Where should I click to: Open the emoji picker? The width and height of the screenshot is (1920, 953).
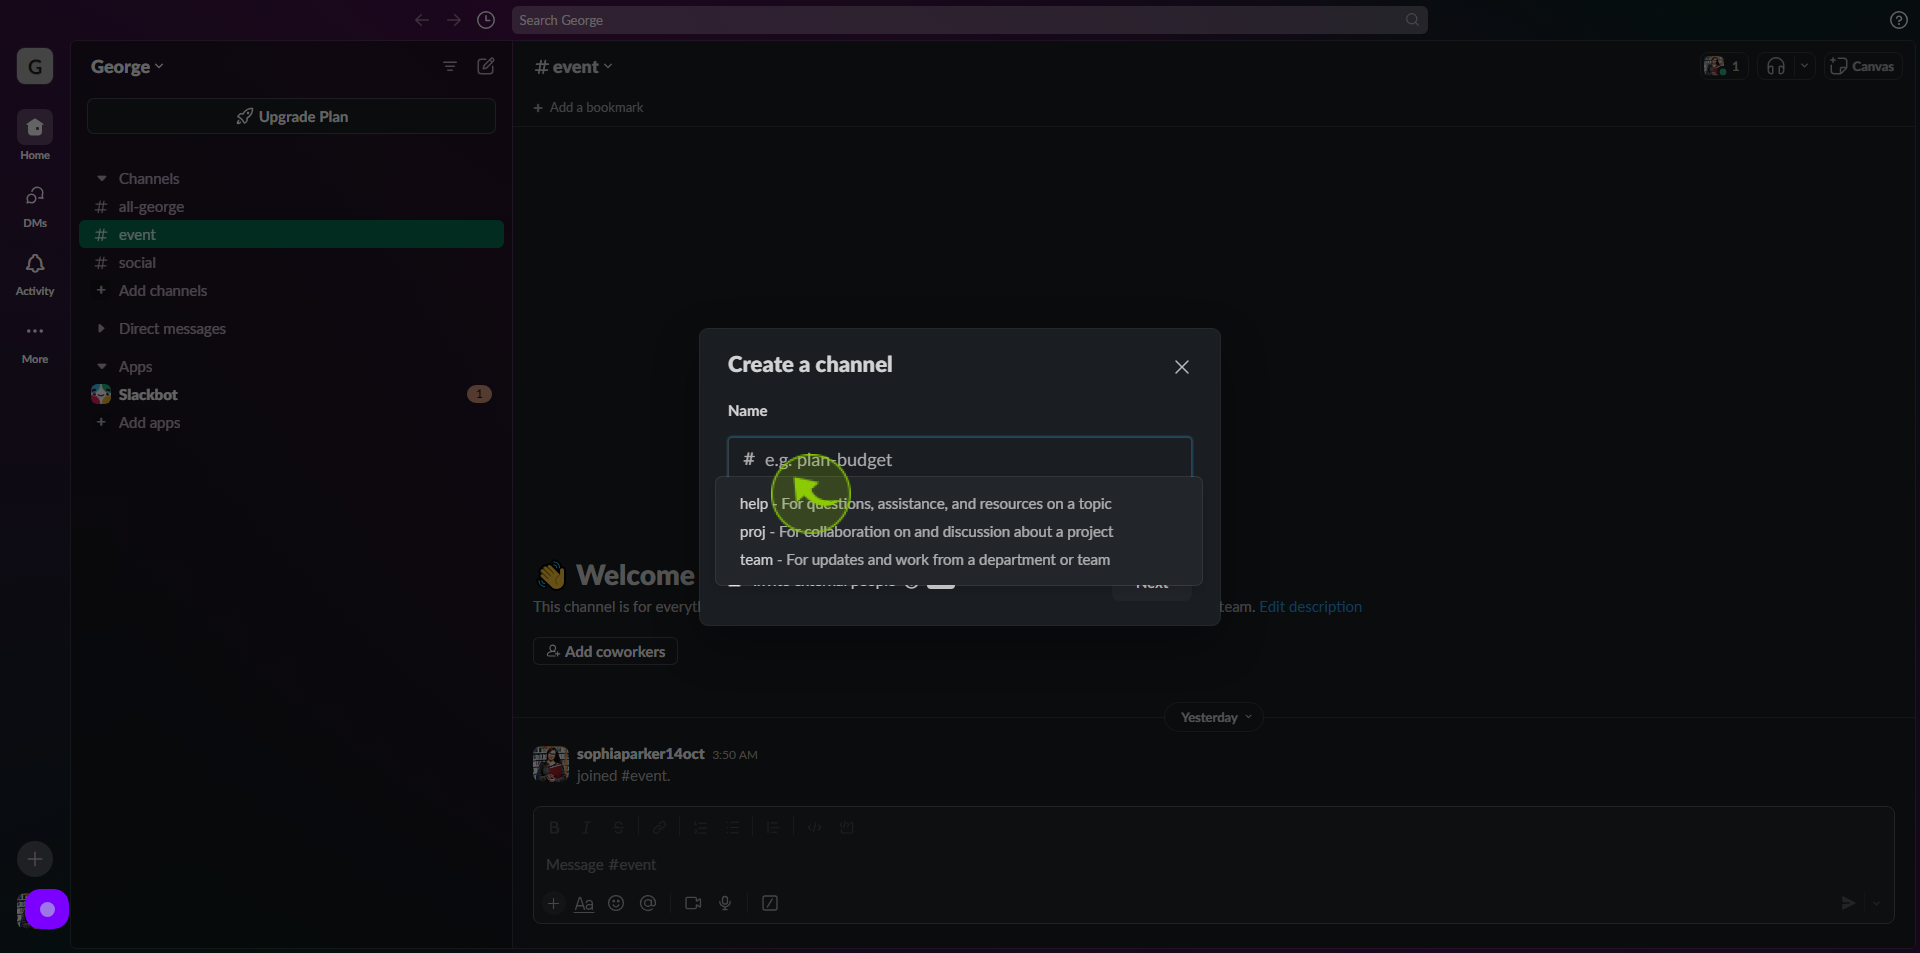pyautogui.click(x=616, y=903)
